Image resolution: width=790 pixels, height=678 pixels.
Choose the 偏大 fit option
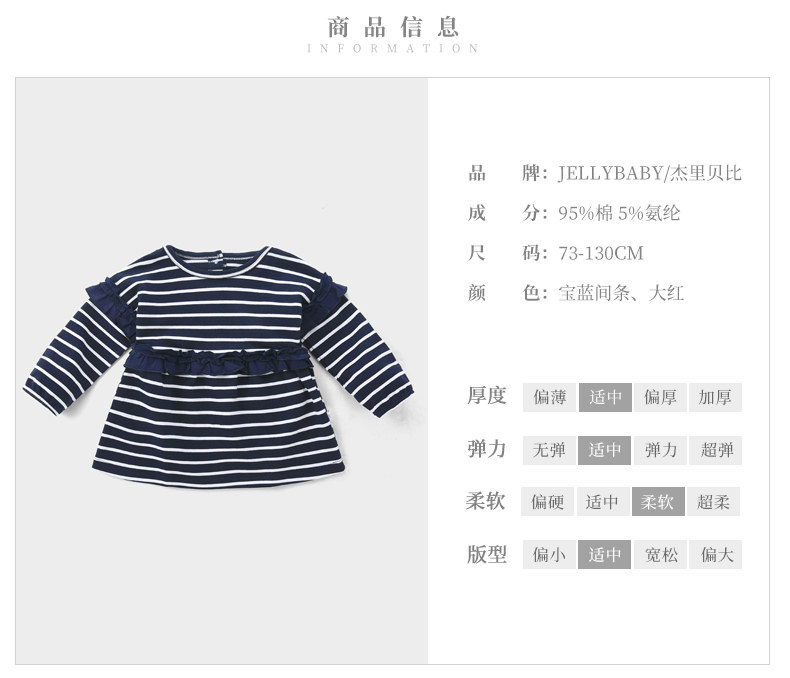(715, 555)
